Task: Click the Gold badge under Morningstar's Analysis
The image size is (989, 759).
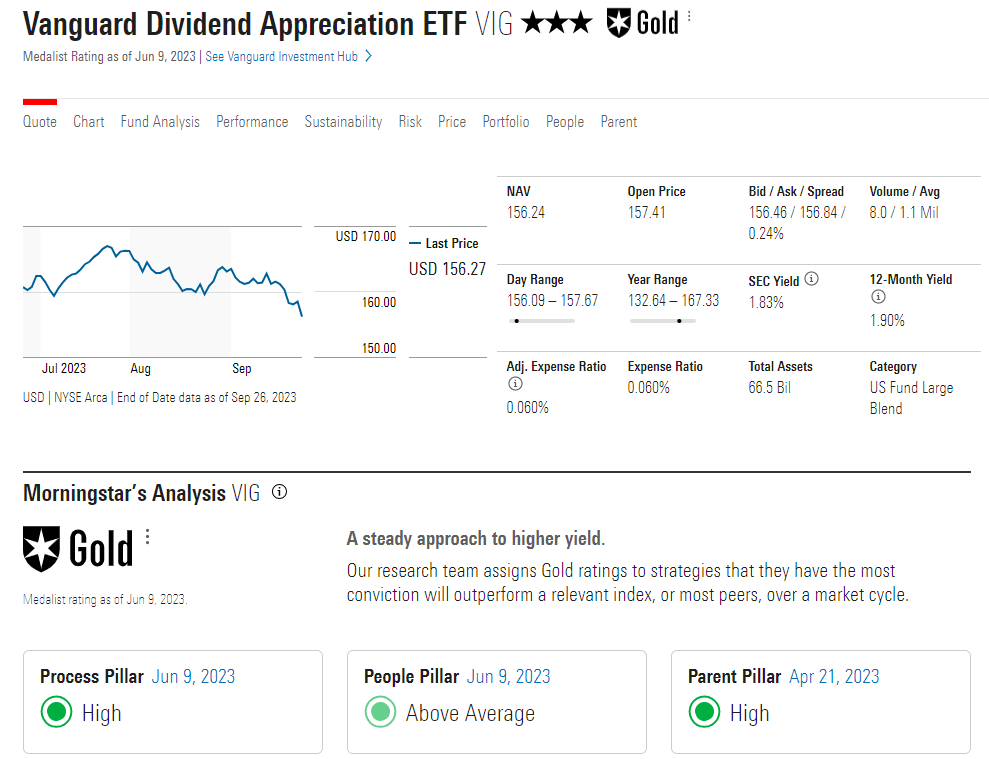Action: (40, 548)
